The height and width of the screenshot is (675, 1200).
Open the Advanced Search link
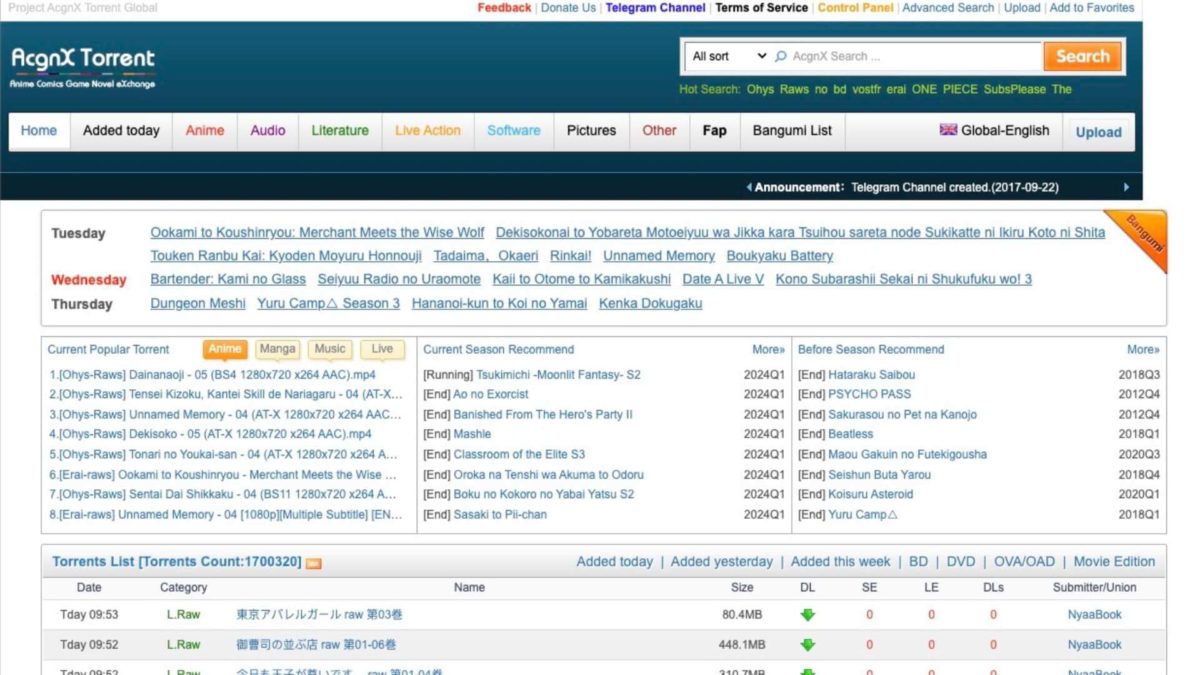(x=948, y=8)
